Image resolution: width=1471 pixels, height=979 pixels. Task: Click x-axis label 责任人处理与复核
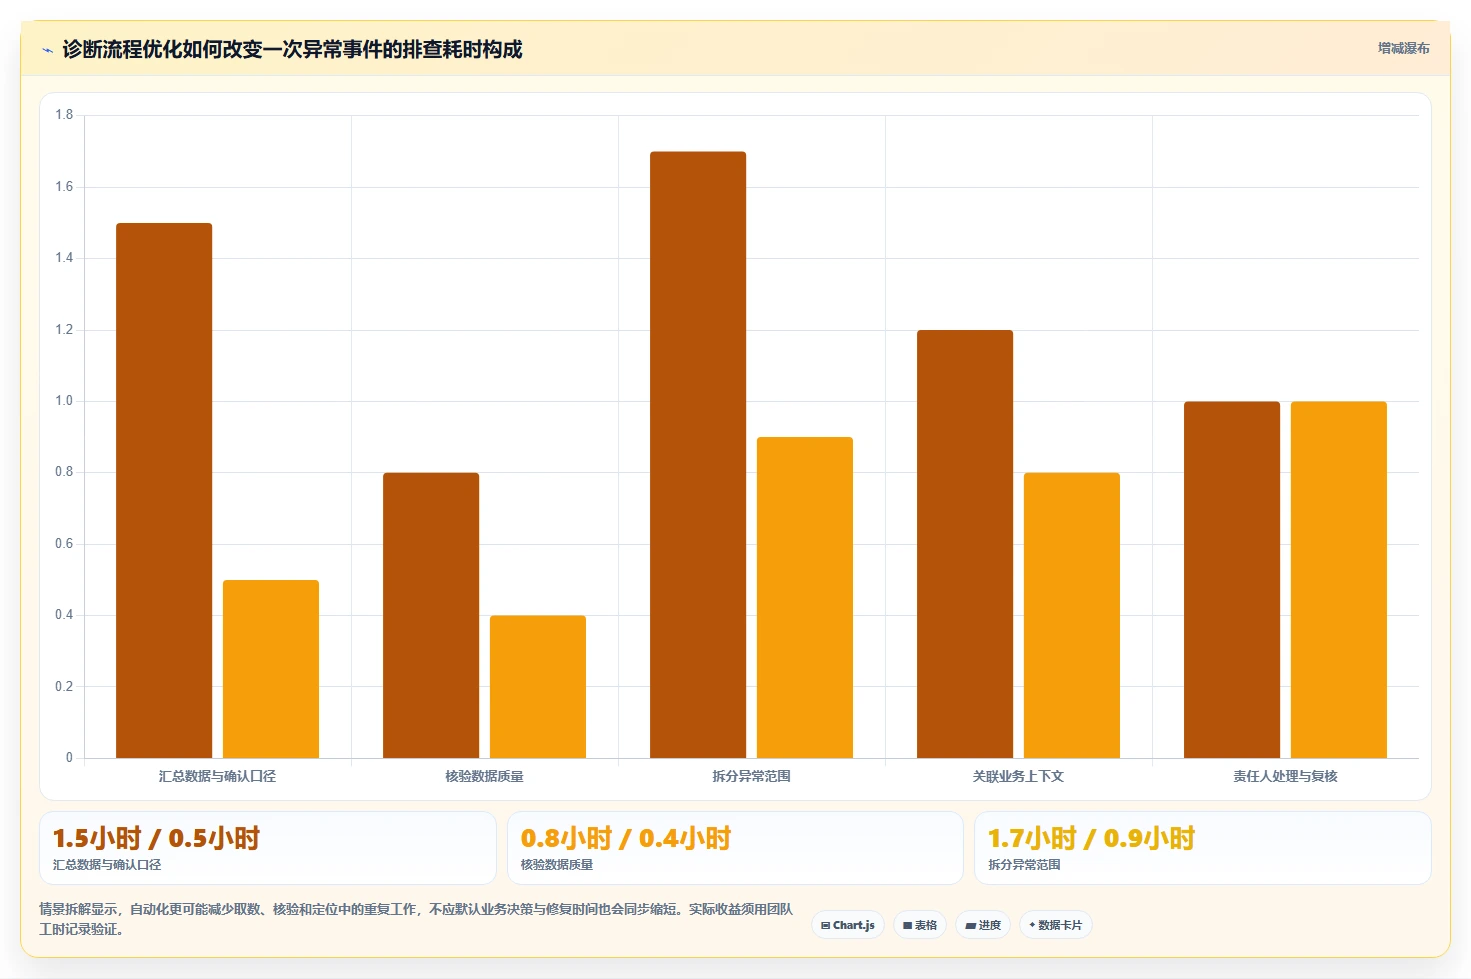(1285, 776)
